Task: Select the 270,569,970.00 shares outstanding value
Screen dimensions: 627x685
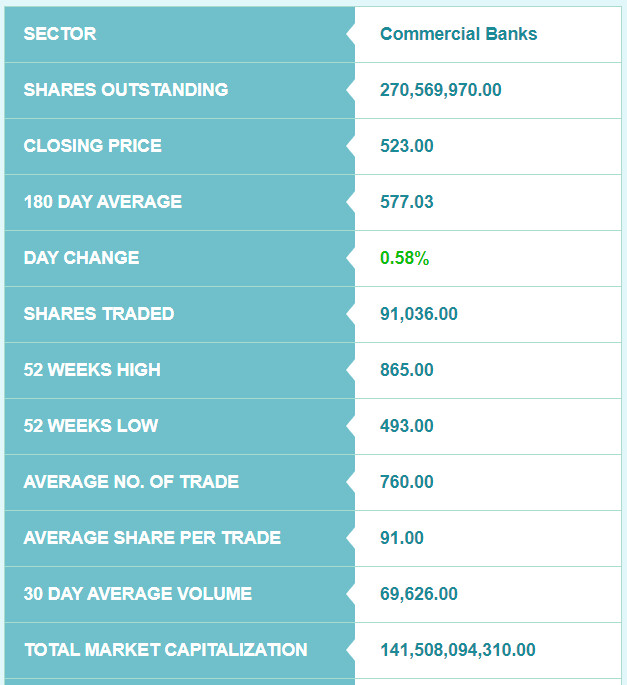Action: pyautogui.click(x=440, y=90)
